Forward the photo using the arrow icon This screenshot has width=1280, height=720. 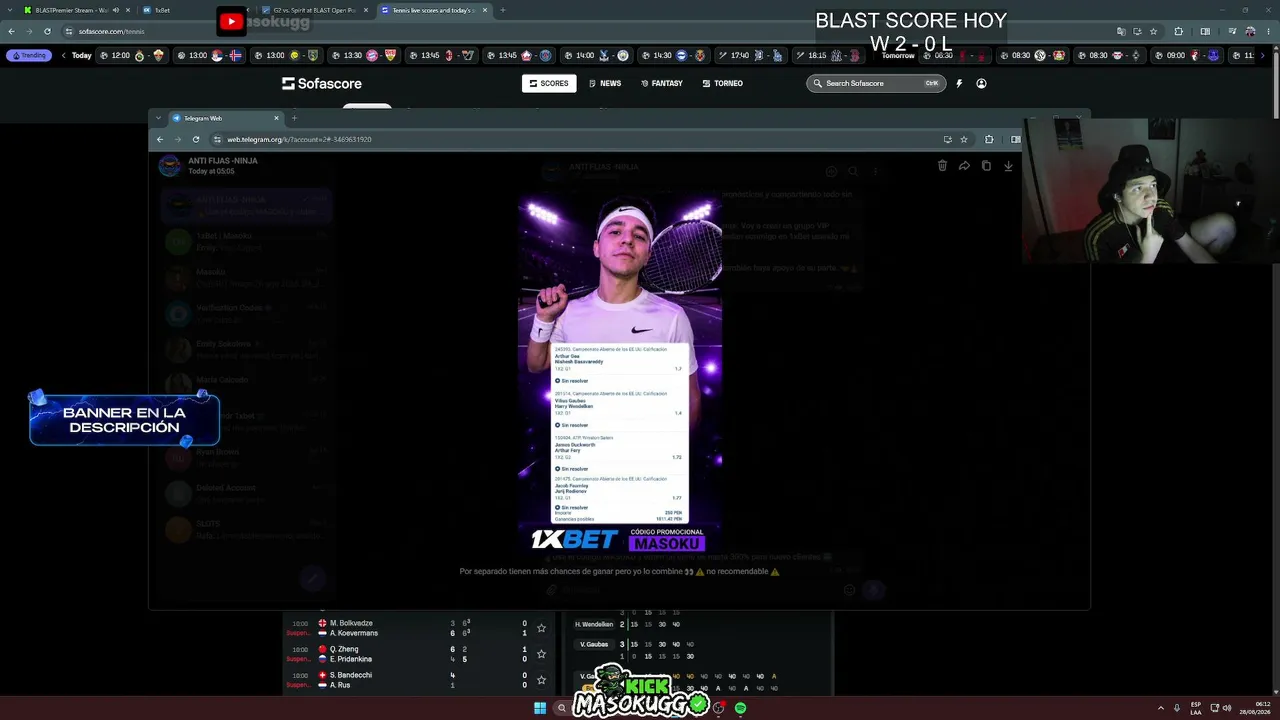(964, 166)
